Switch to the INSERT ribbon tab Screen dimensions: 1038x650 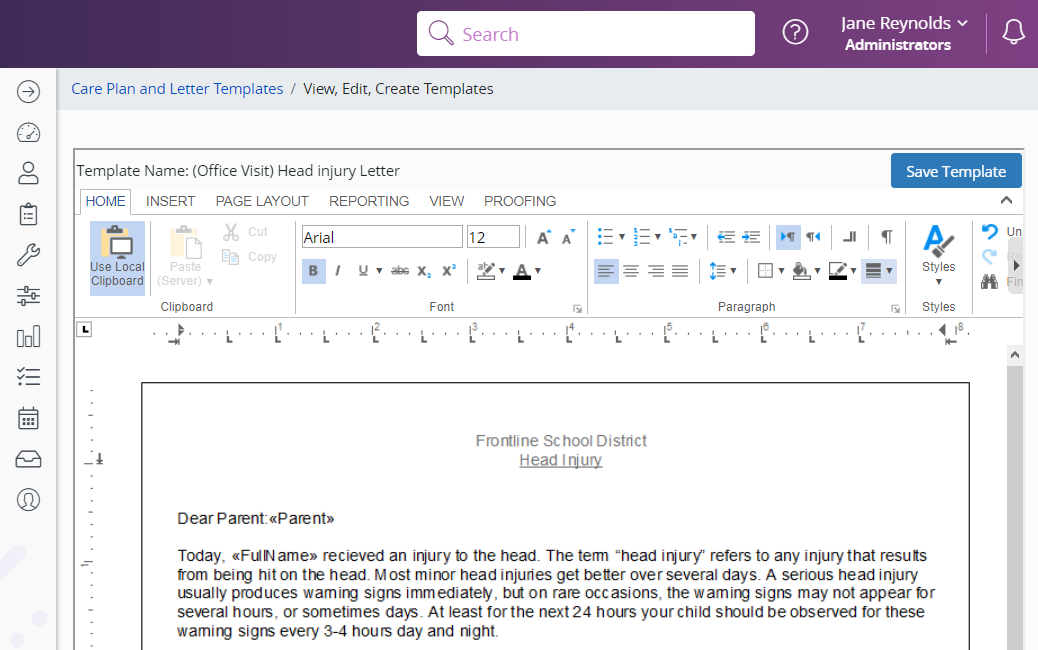pyautogui.click(x=170, y=201)
